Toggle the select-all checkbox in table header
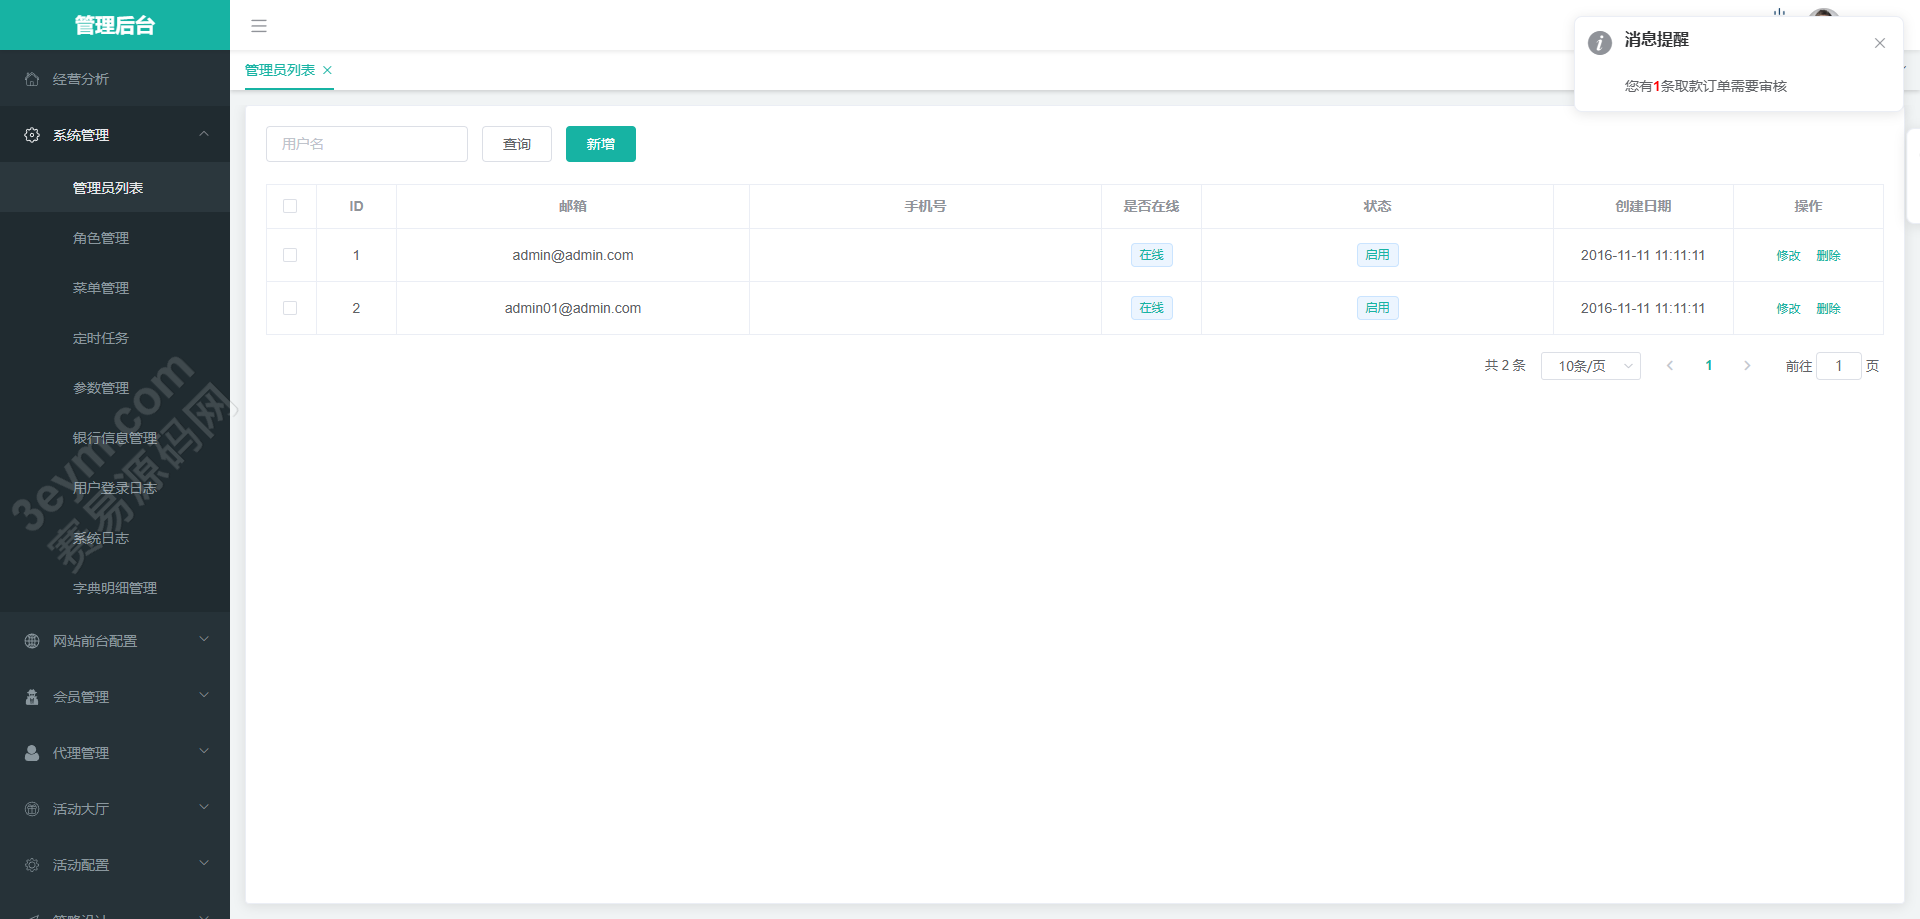The width and height of the screenshot is (1920, 919). pos(290,206)
